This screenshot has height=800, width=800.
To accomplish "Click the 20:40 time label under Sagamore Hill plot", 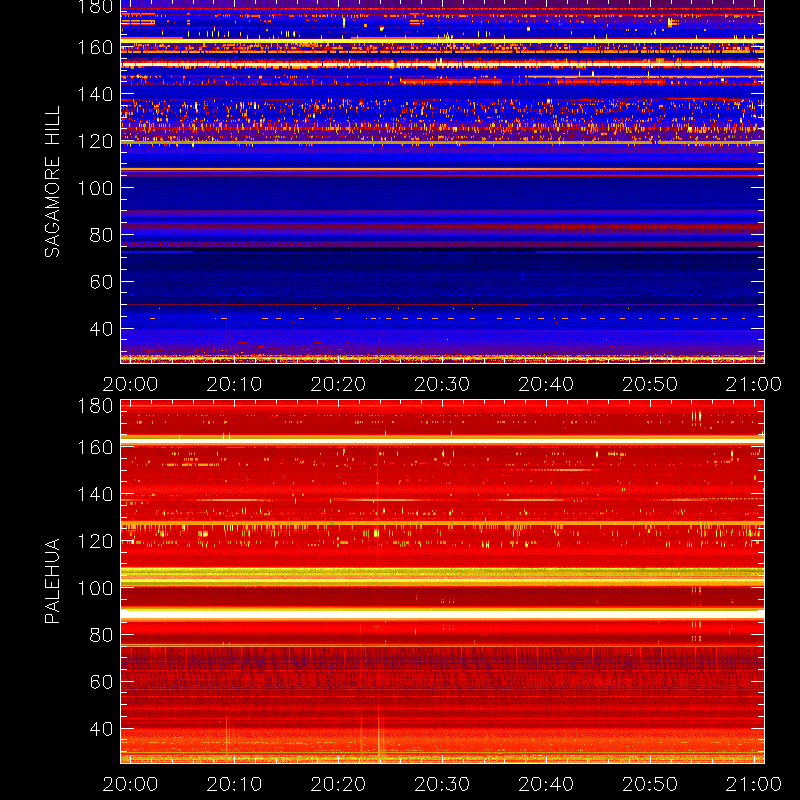I will (546, 384).
